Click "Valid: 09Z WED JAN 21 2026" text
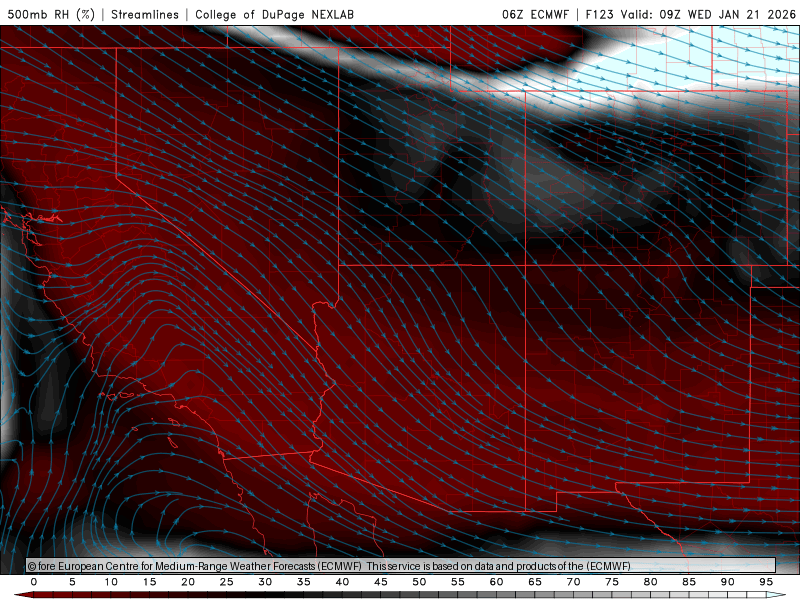Image resolution: width=800 pixels, height=600 pixels. (708, 14)
